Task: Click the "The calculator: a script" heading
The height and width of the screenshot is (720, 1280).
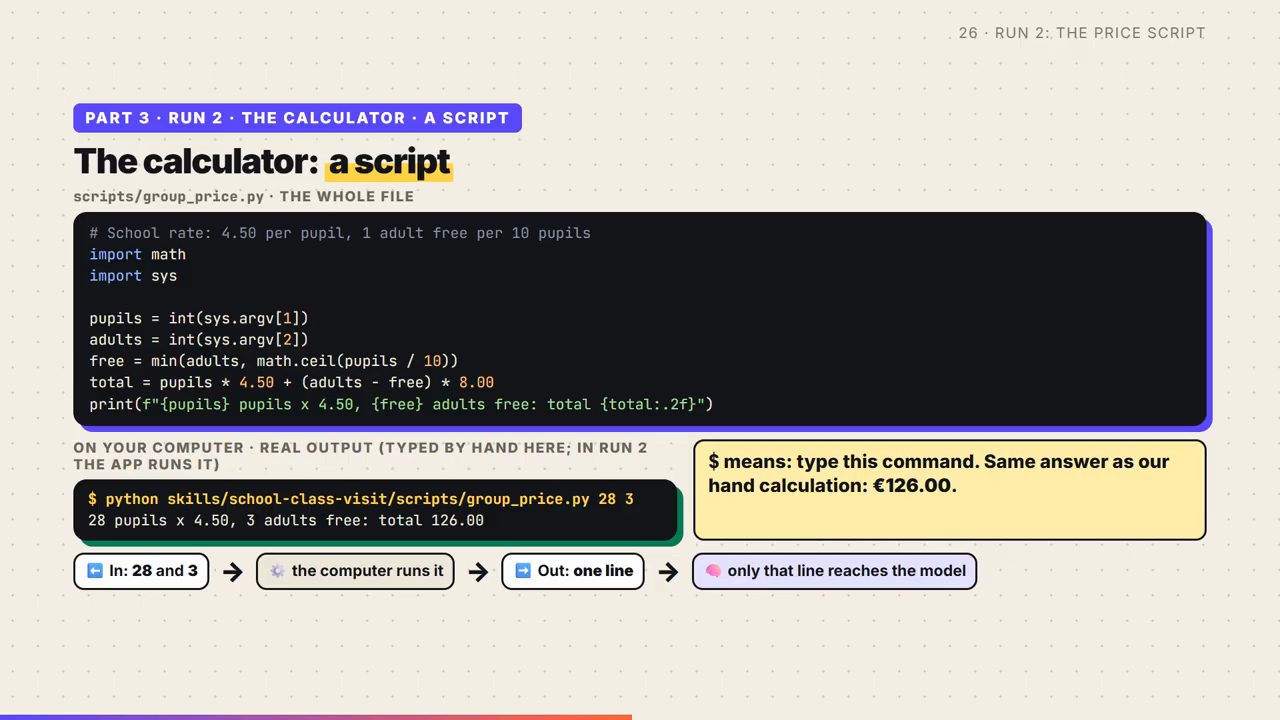Action: click(x=263, y=161)
